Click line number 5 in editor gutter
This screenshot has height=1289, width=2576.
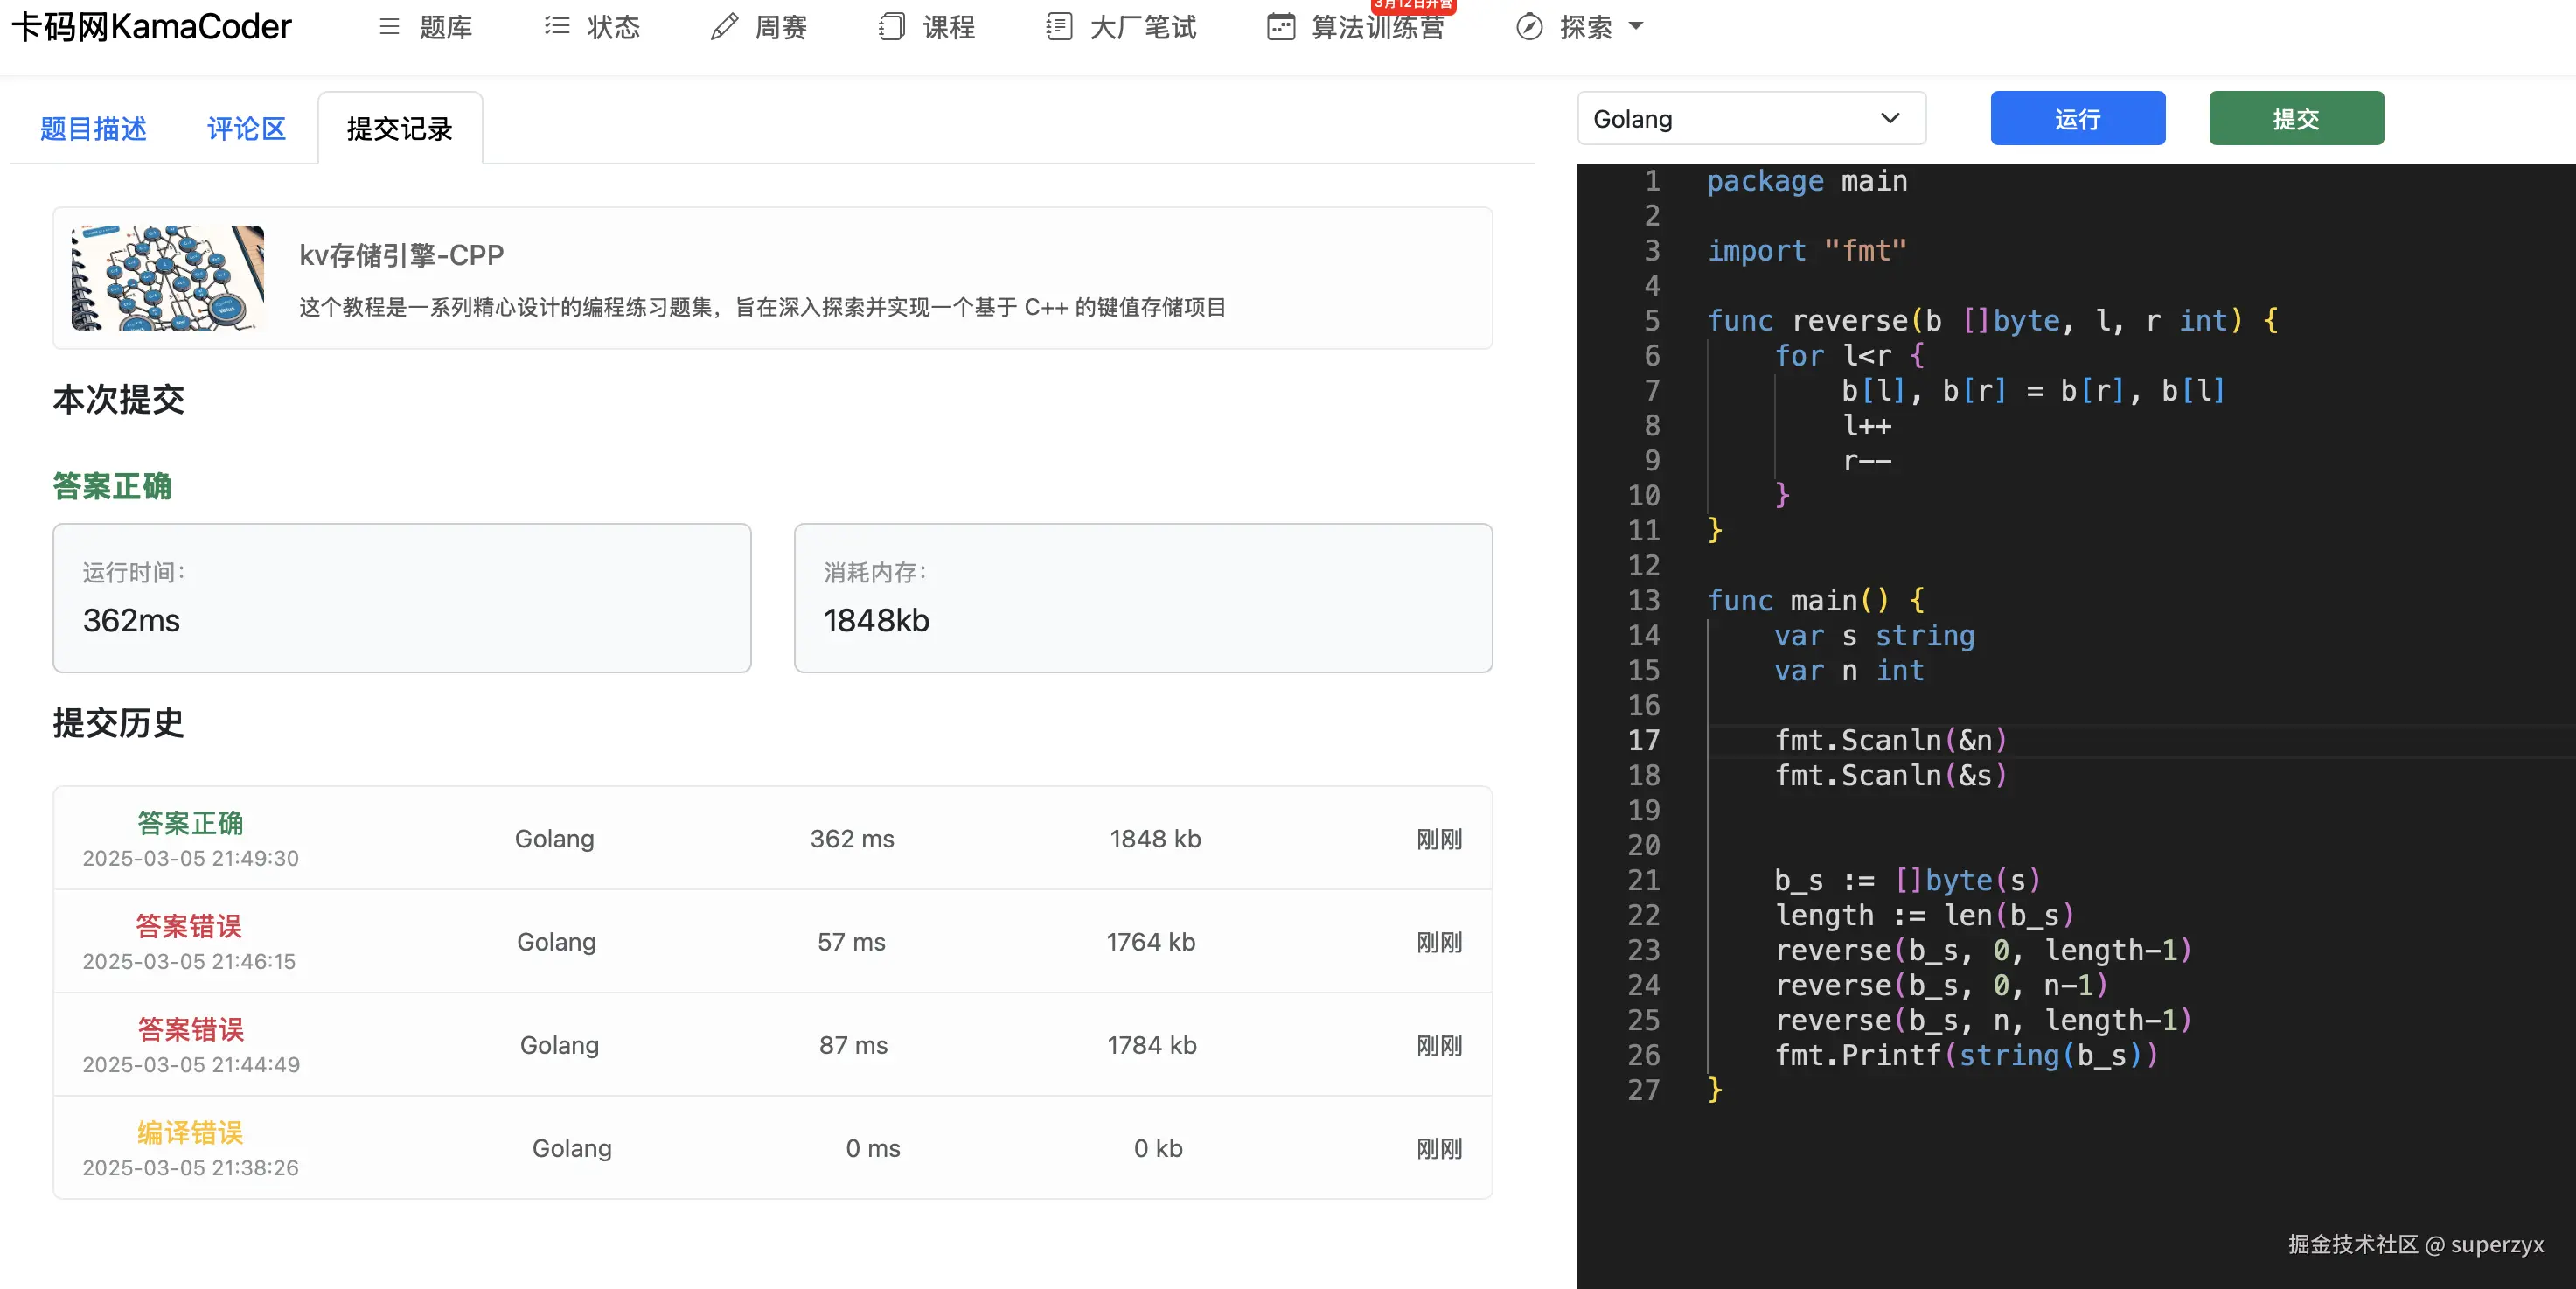(1652, 321)
